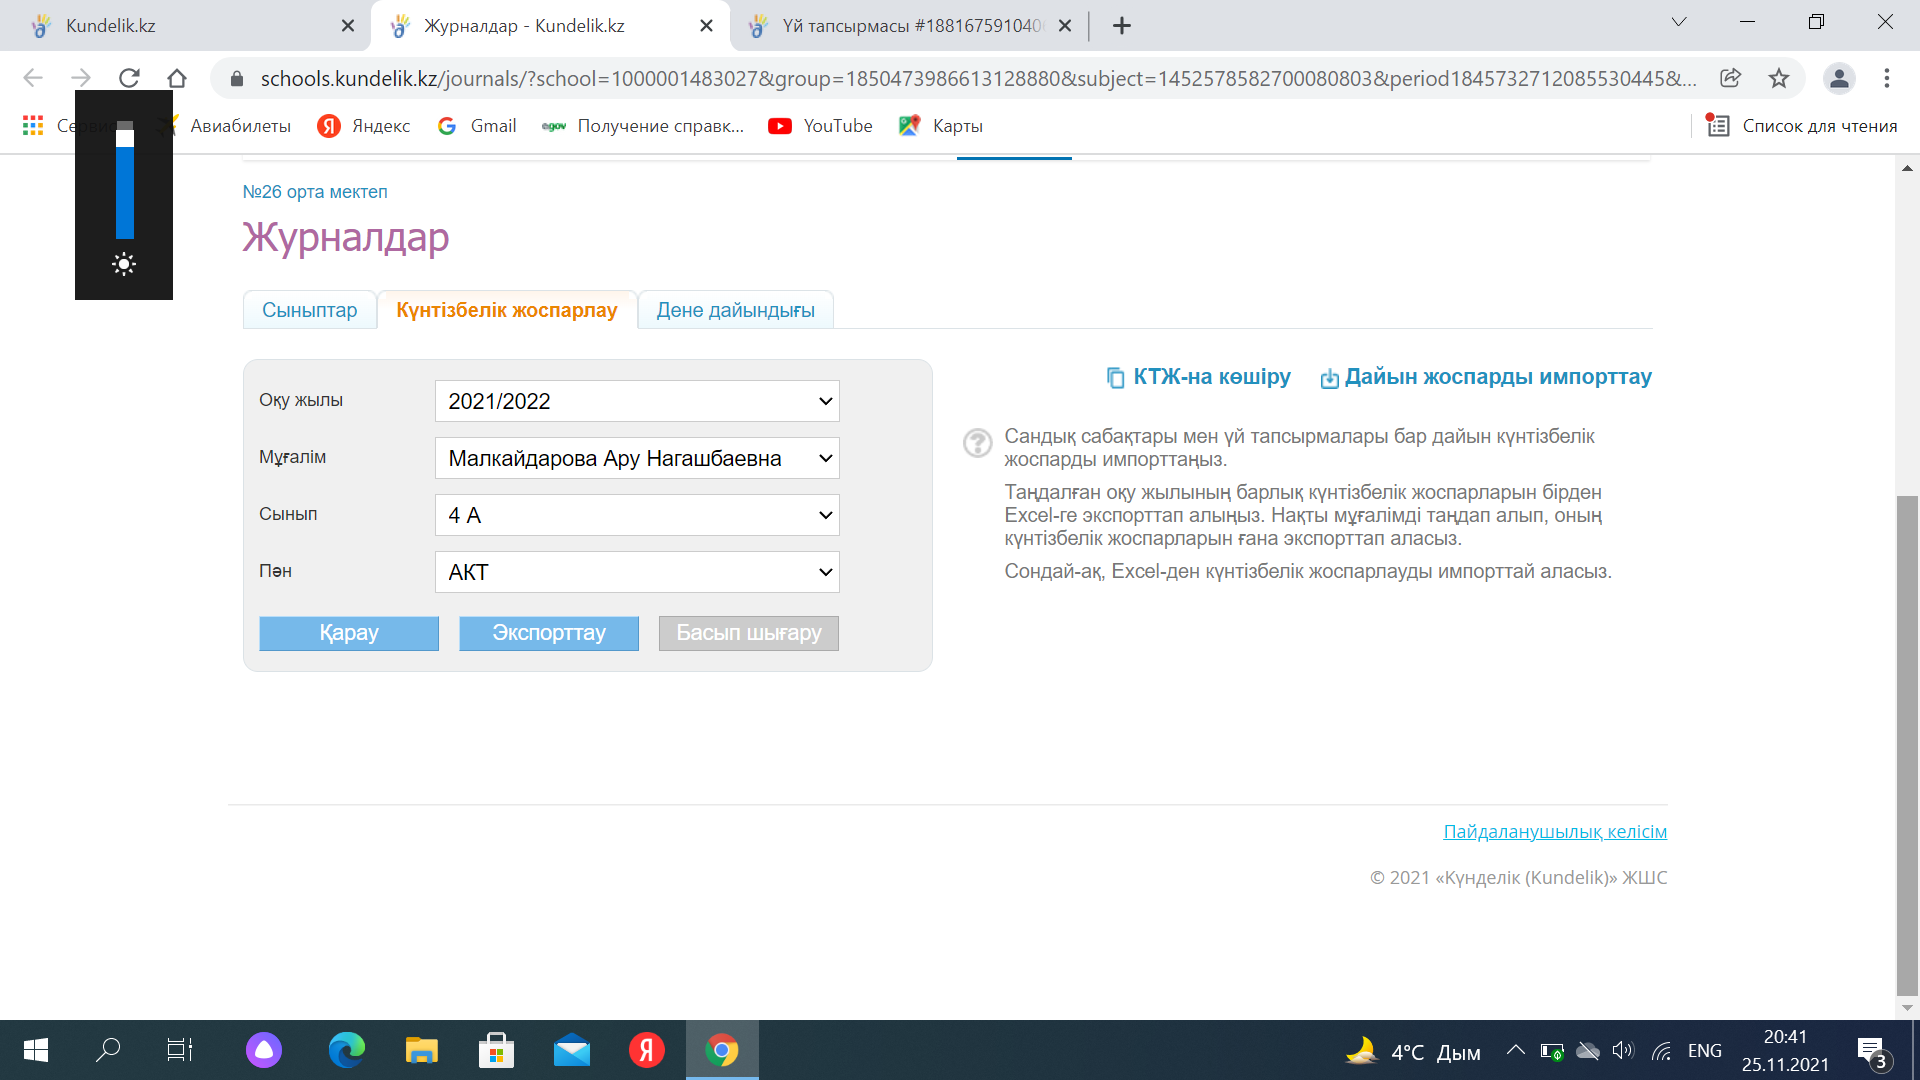Screen dimensions: 1920x1080
Task: Switch to the Дене дайындығы tab
Action: pyautogui.click(x=735, y=310)
